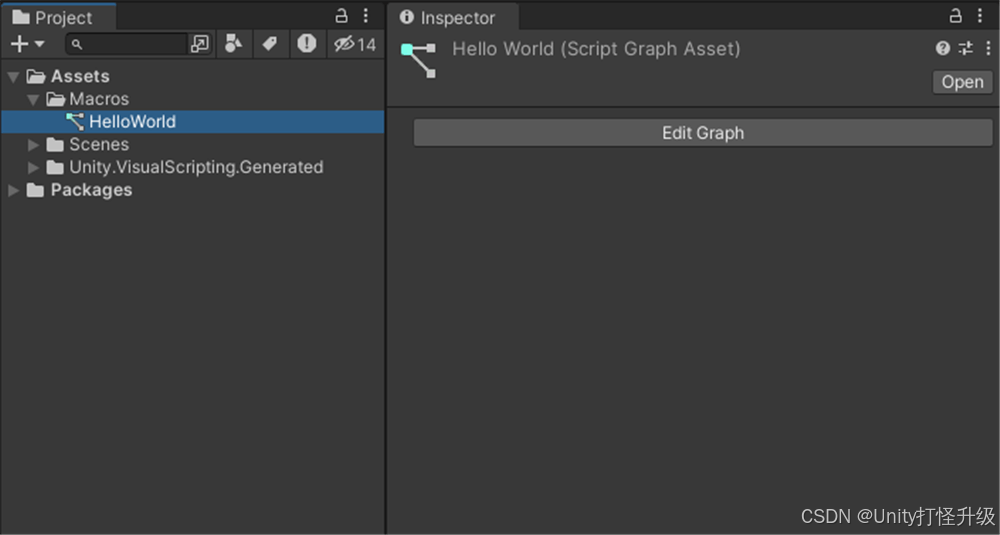
Task: Click the Open button in Inspector
Action: coord(962,82)
